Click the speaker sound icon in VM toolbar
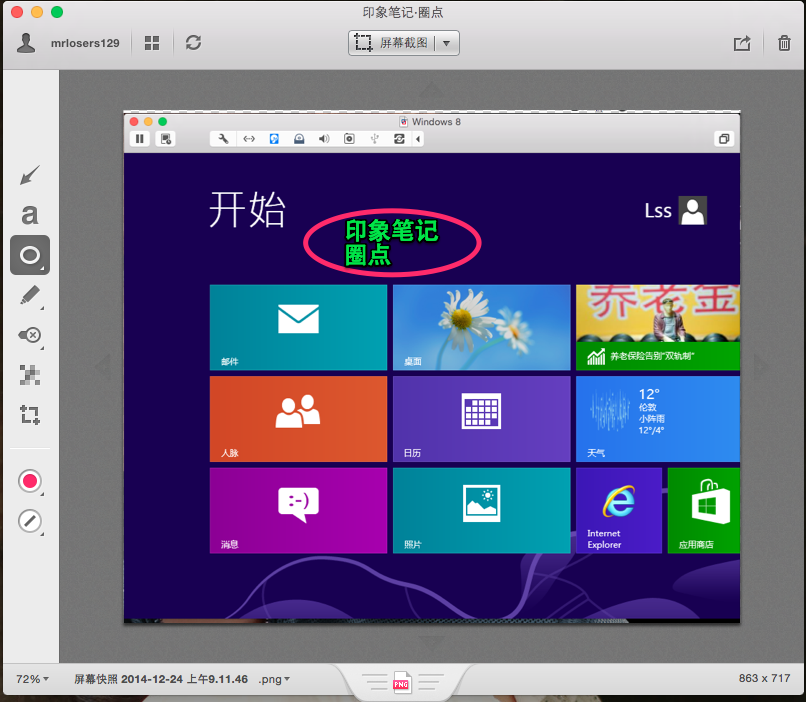This screenshot has height=702, width=806. tap(324, 139)
